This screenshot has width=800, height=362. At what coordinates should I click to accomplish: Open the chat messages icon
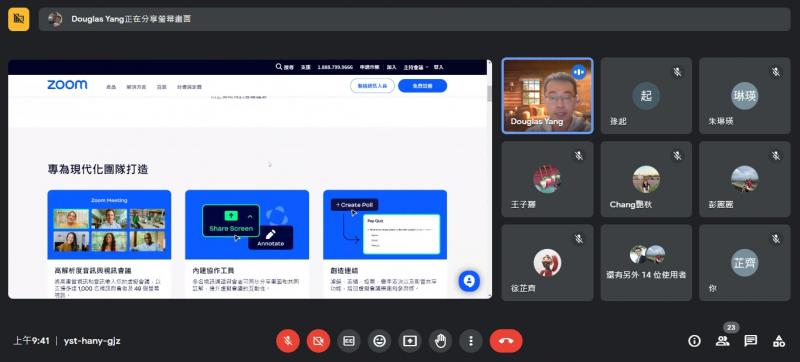pyautogui.click(x=751, y=341)
